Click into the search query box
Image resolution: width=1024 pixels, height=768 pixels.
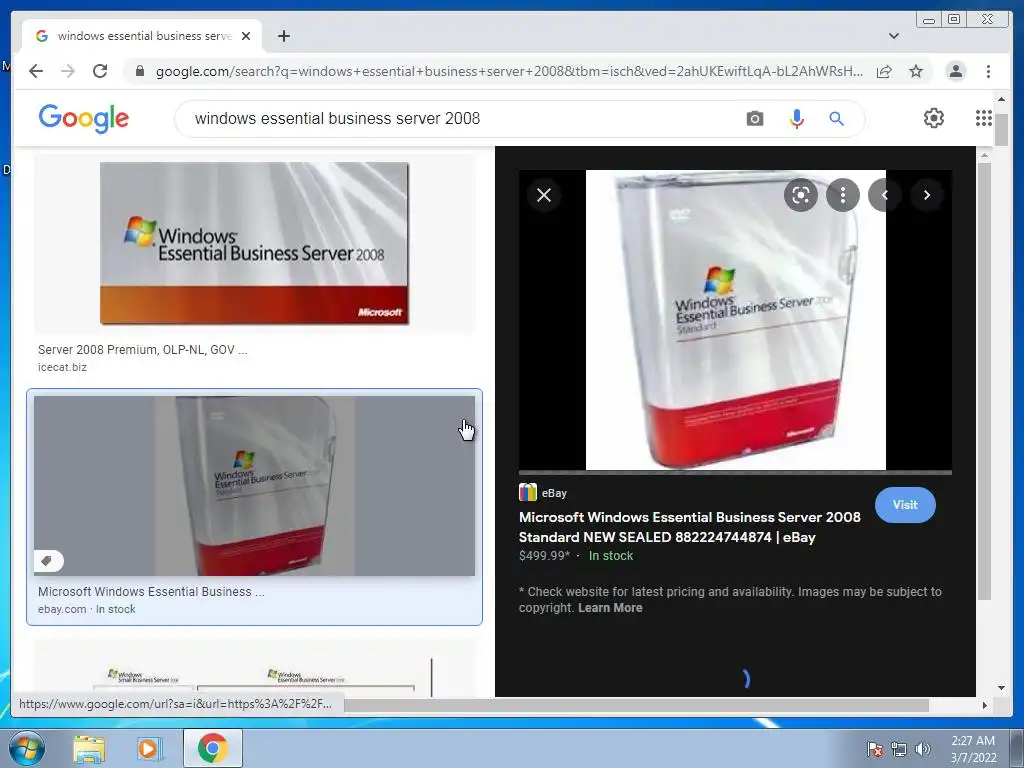click(457, 119)
